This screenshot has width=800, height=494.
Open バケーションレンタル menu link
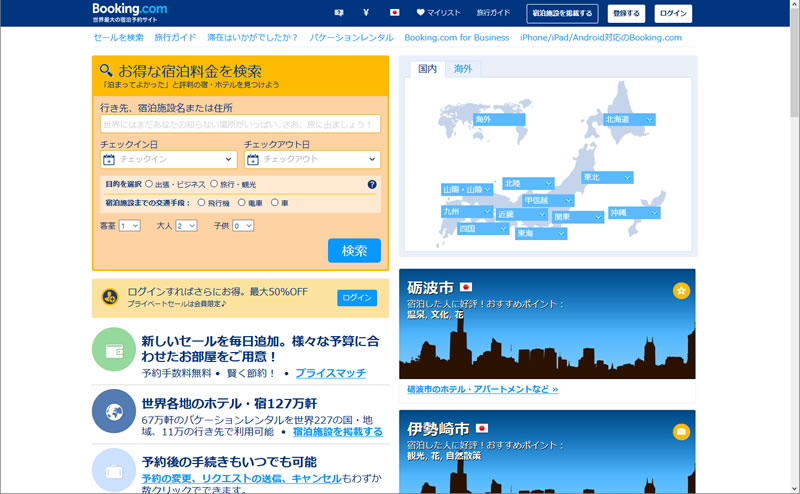351,37
